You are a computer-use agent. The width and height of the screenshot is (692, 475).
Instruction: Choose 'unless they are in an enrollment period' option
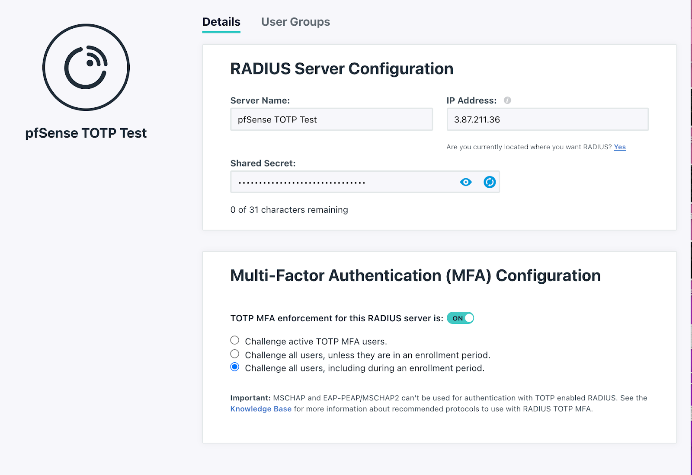pyautogui.click(x=235, y=354)
